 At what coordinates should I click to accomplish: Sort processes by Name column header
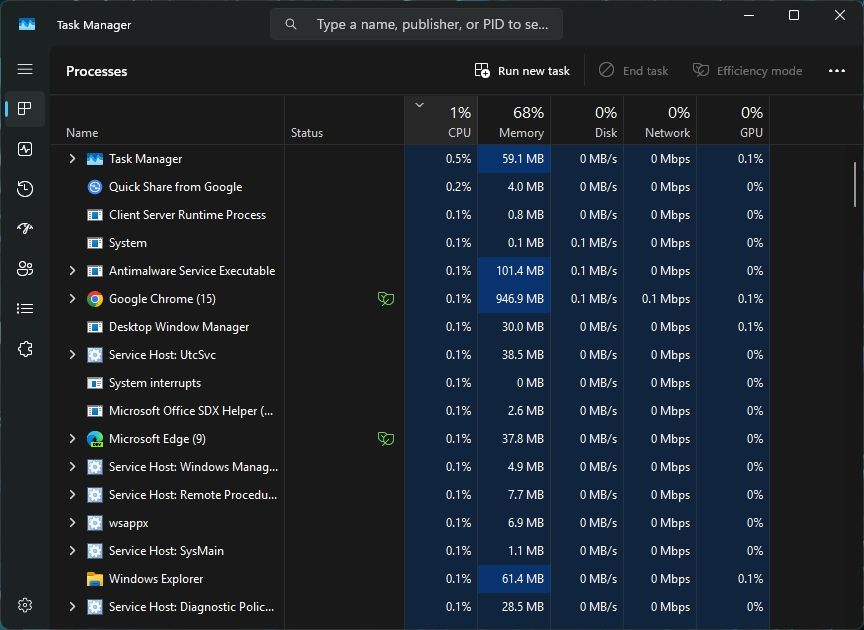tap(82, 132)
